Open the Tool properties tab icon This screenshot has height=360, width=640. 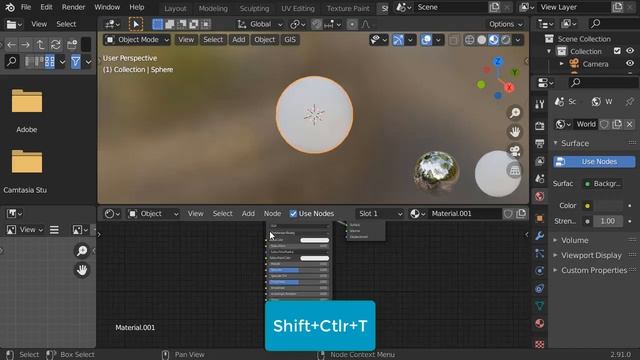pos(540,104)
